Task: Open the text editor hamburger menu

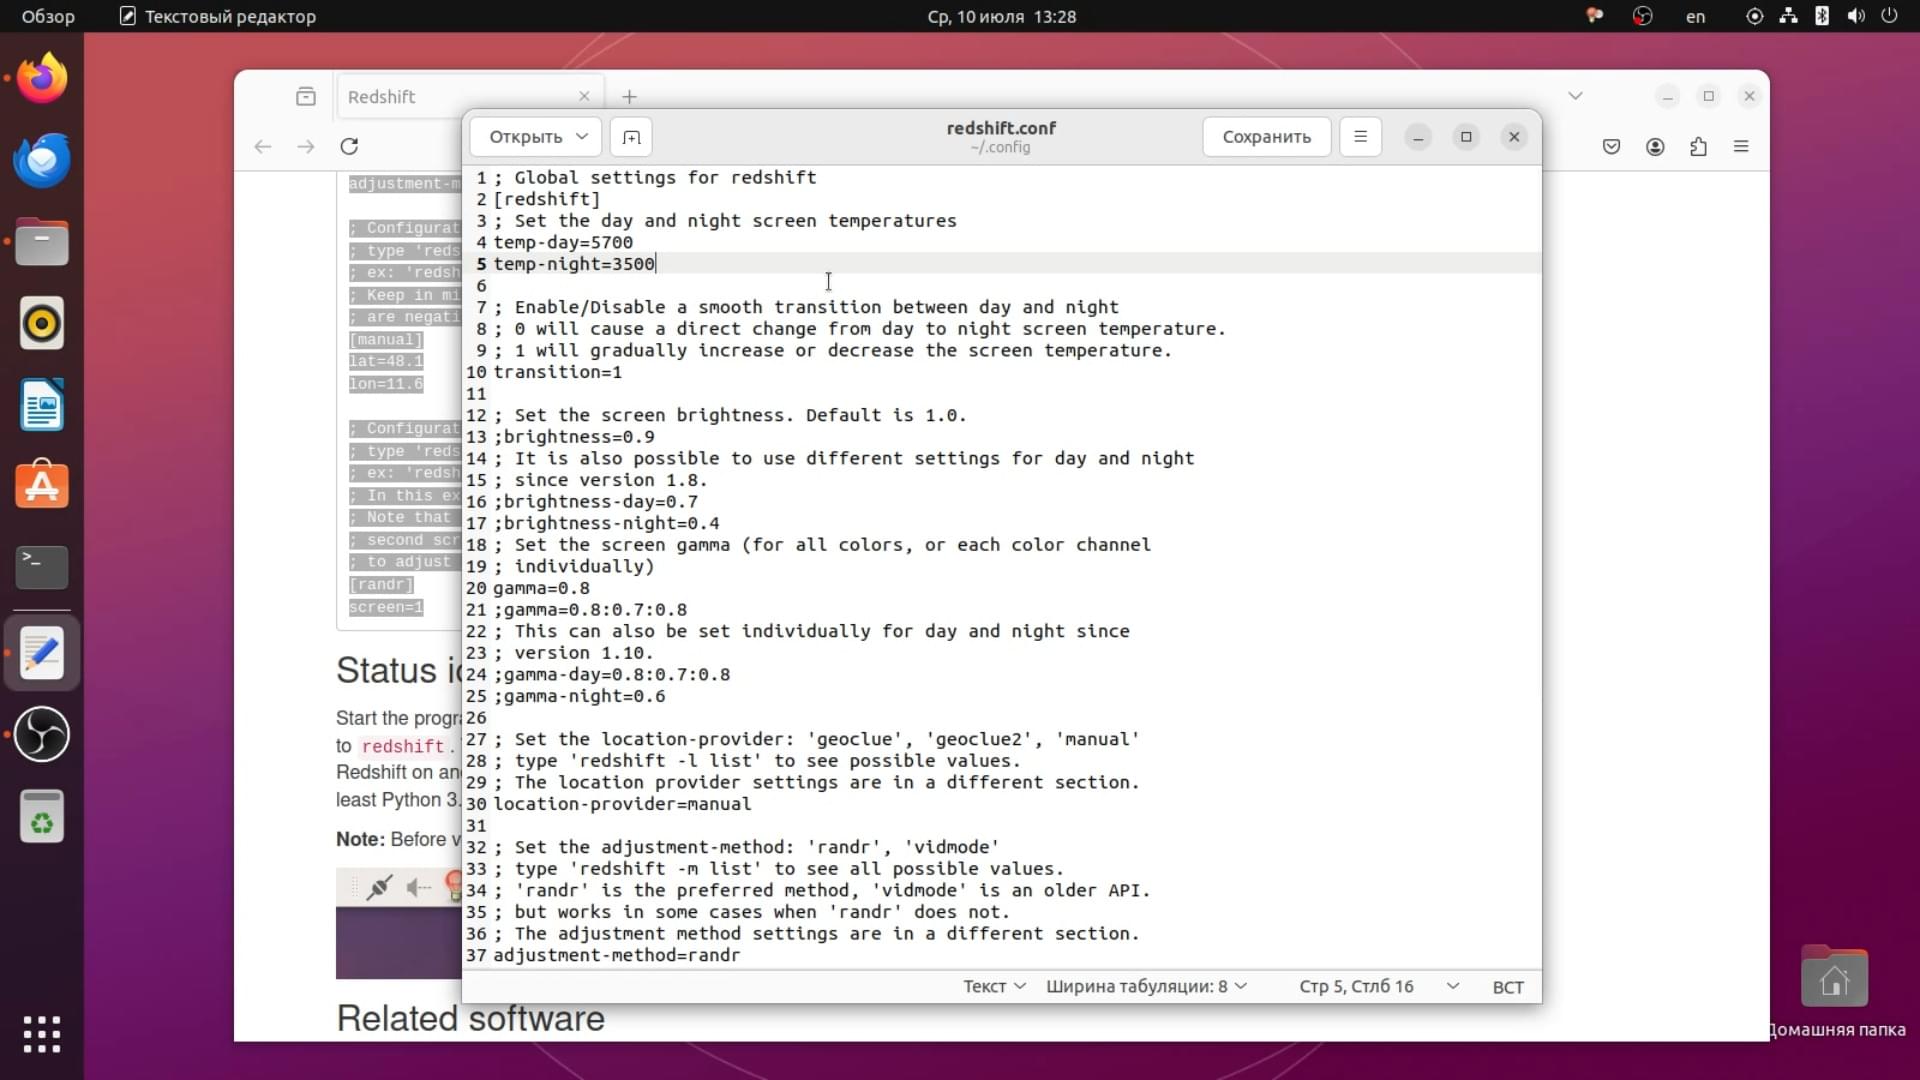Action: click(x=1360, y=137)
